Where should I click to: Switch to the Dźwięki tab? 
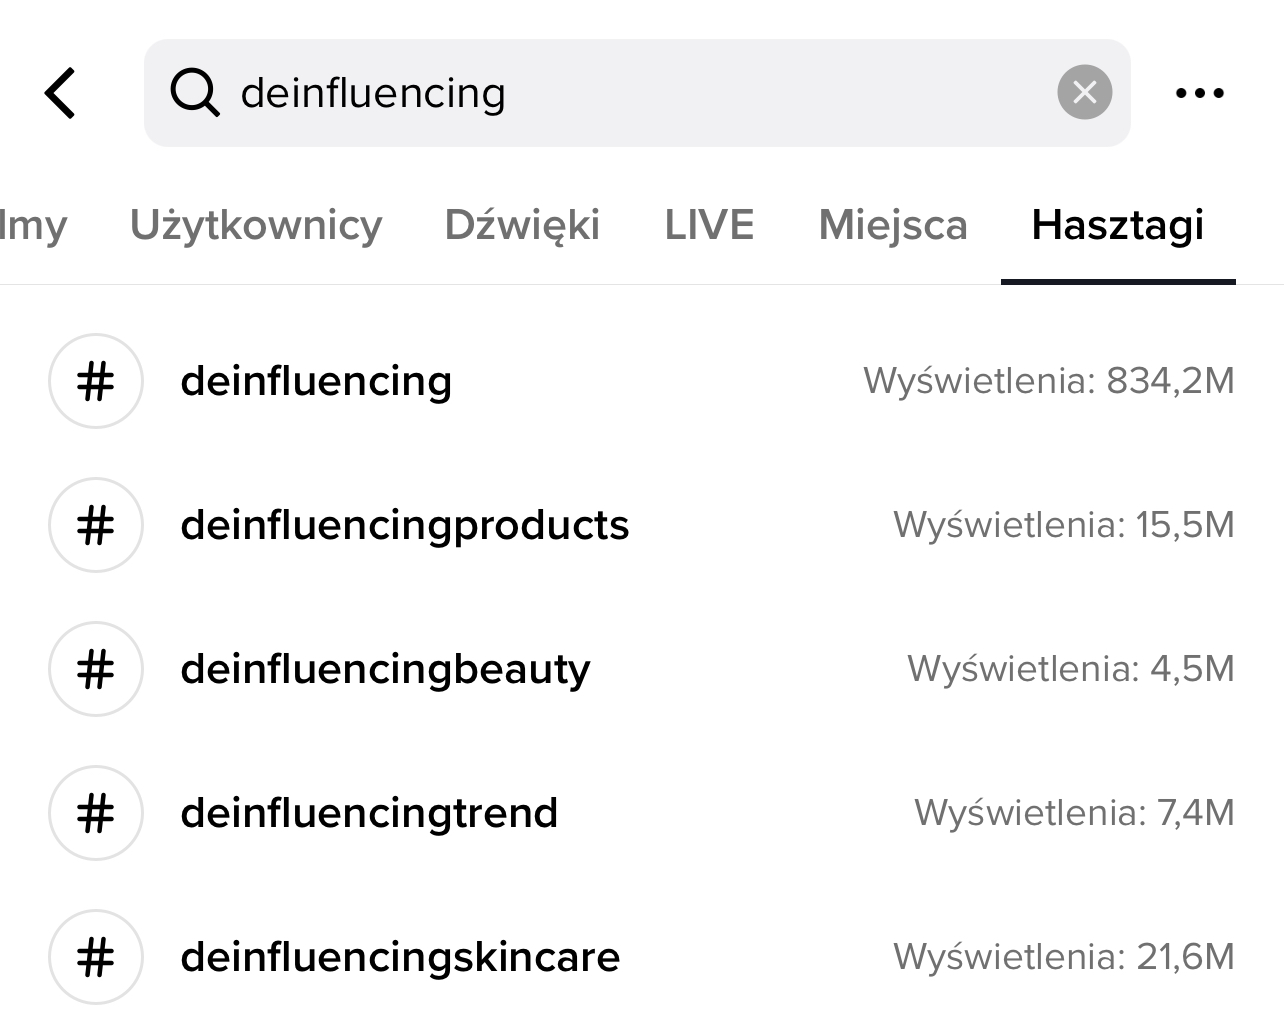522,225
